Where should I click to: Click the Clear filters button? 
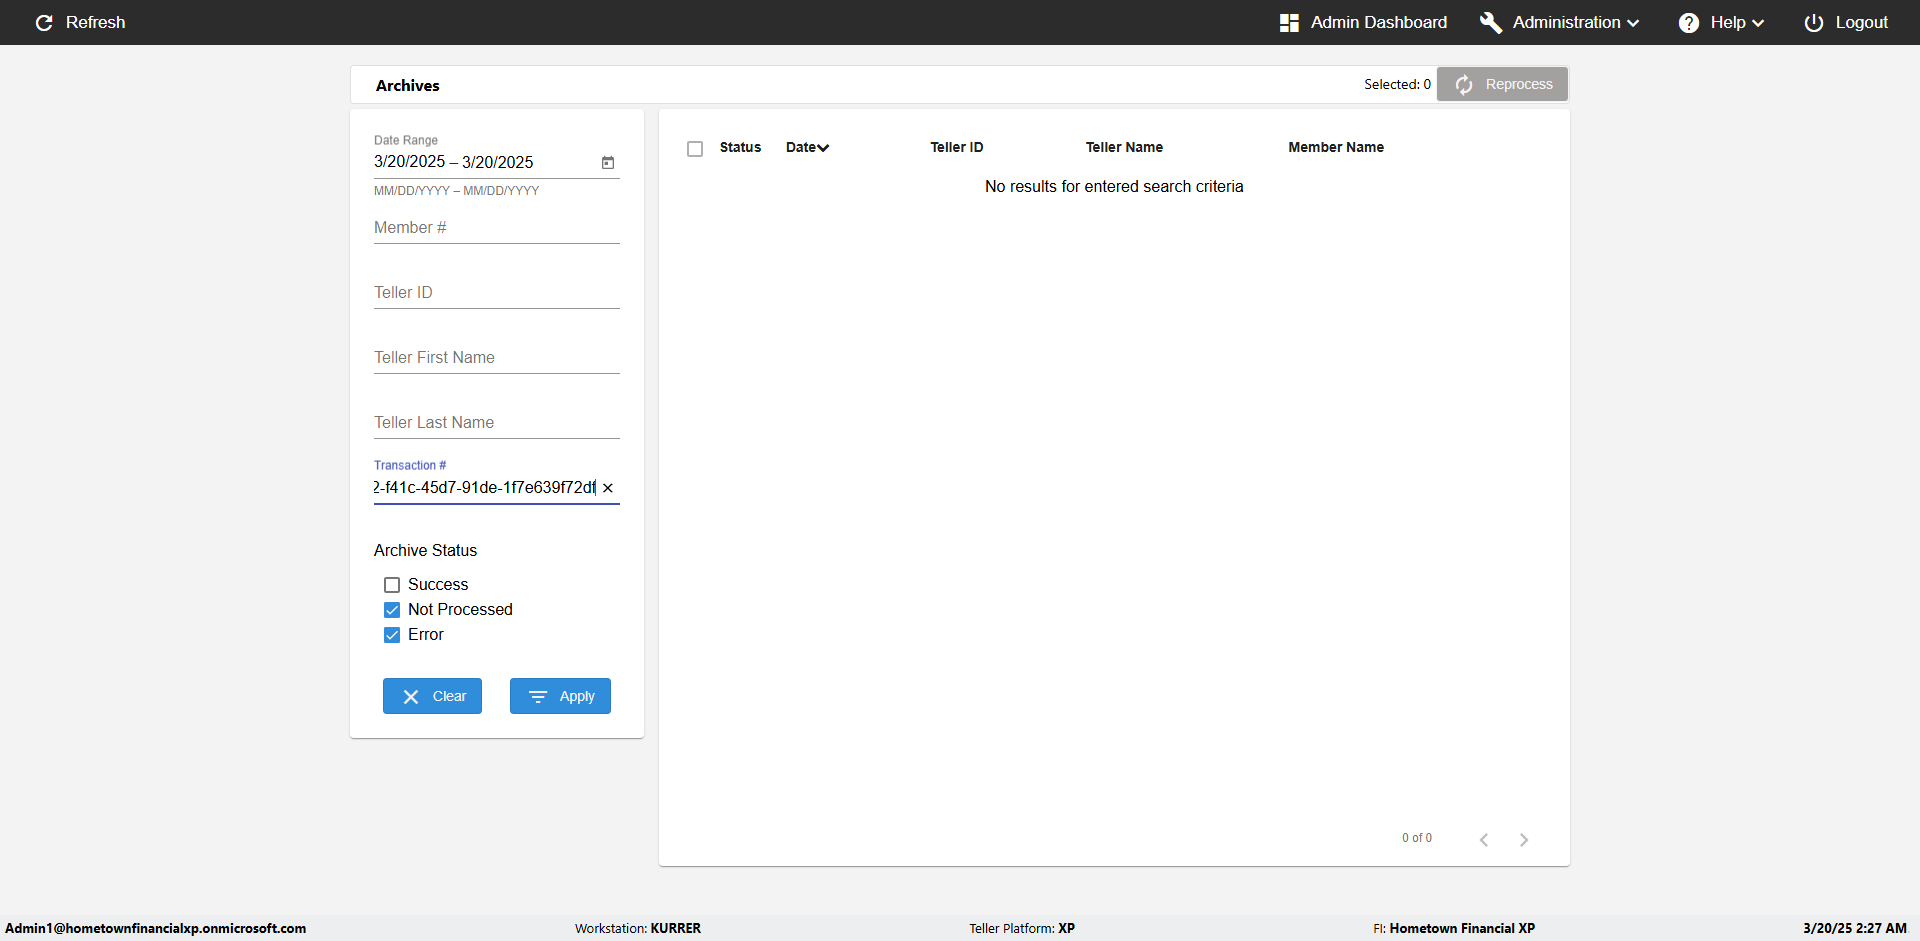point(432,696)
